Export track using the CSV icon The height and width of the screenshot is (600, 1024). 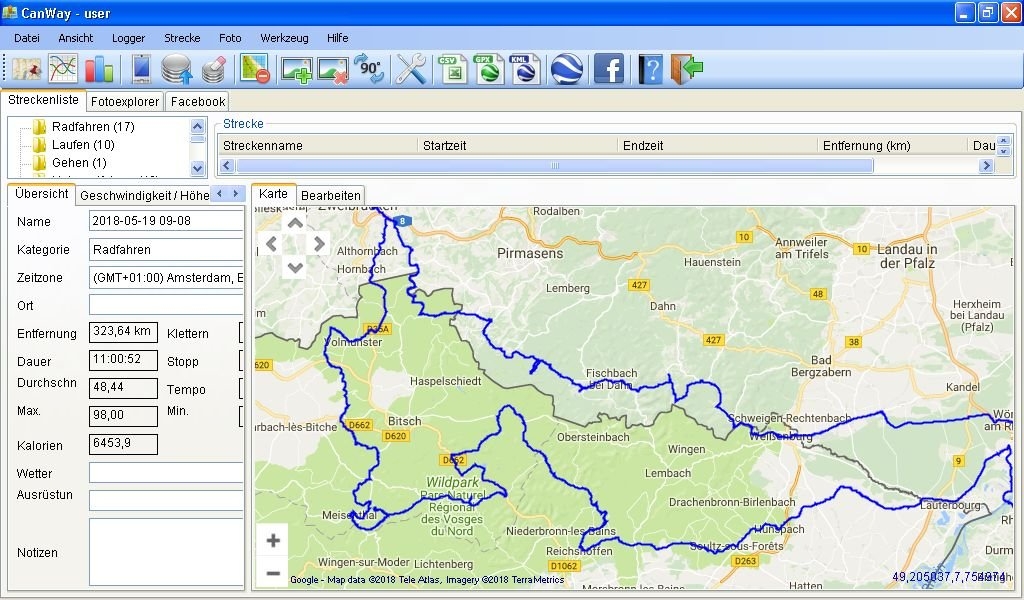pos(452,69)
